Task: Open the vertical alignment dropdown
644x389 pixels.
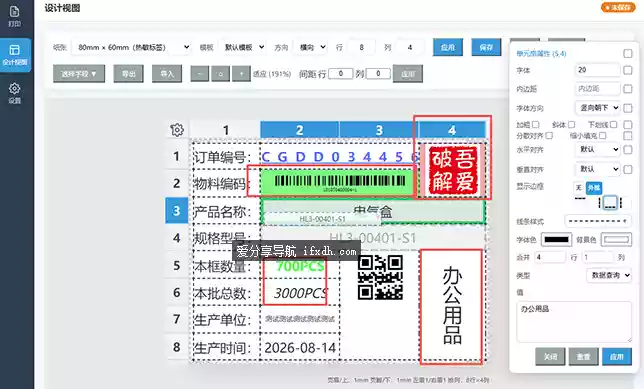Action: (x=598, y=169)
